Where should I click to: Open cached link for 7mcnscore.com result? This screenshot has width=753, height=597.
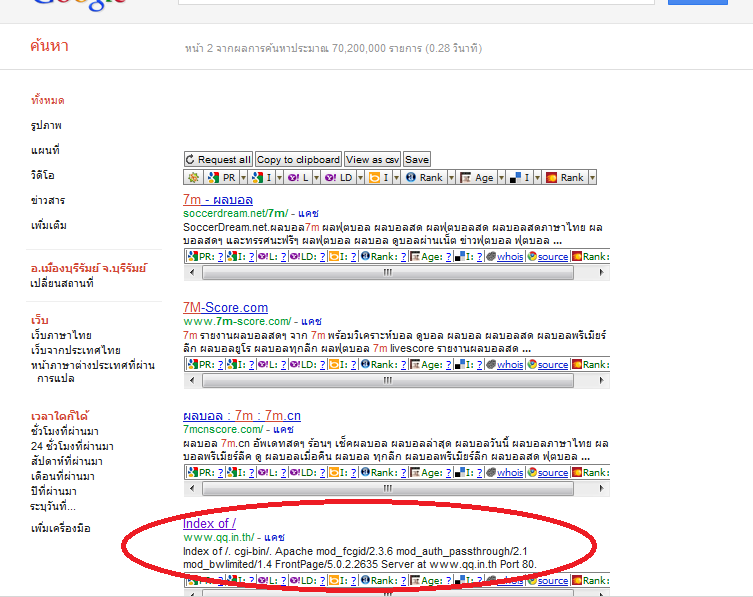click(x=283, y=429)
